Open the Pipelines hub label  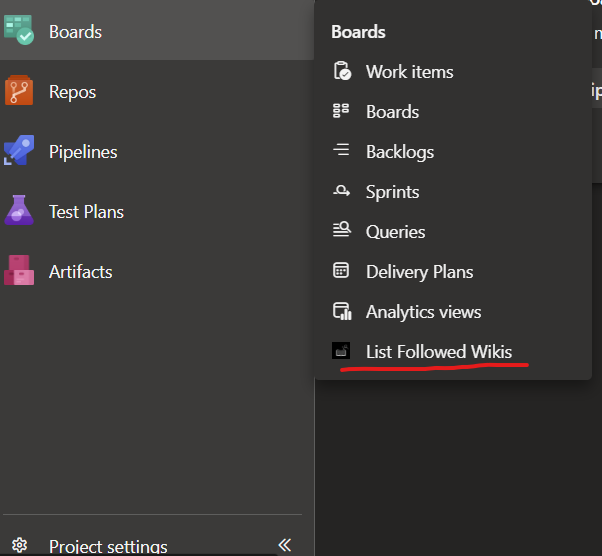(x=83, y=152)
